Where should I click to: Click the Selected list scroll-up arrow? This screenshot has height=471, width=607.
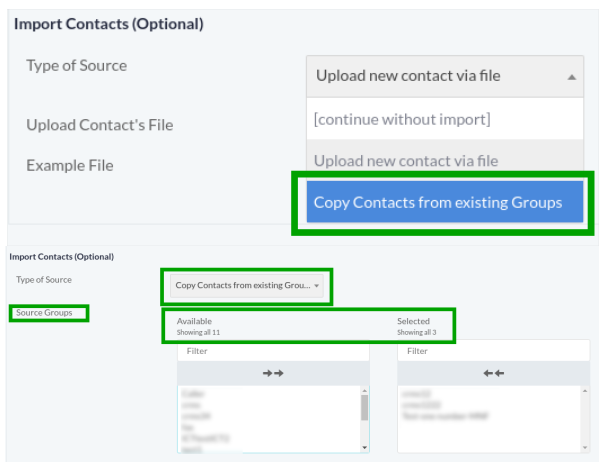click(584, 393)
